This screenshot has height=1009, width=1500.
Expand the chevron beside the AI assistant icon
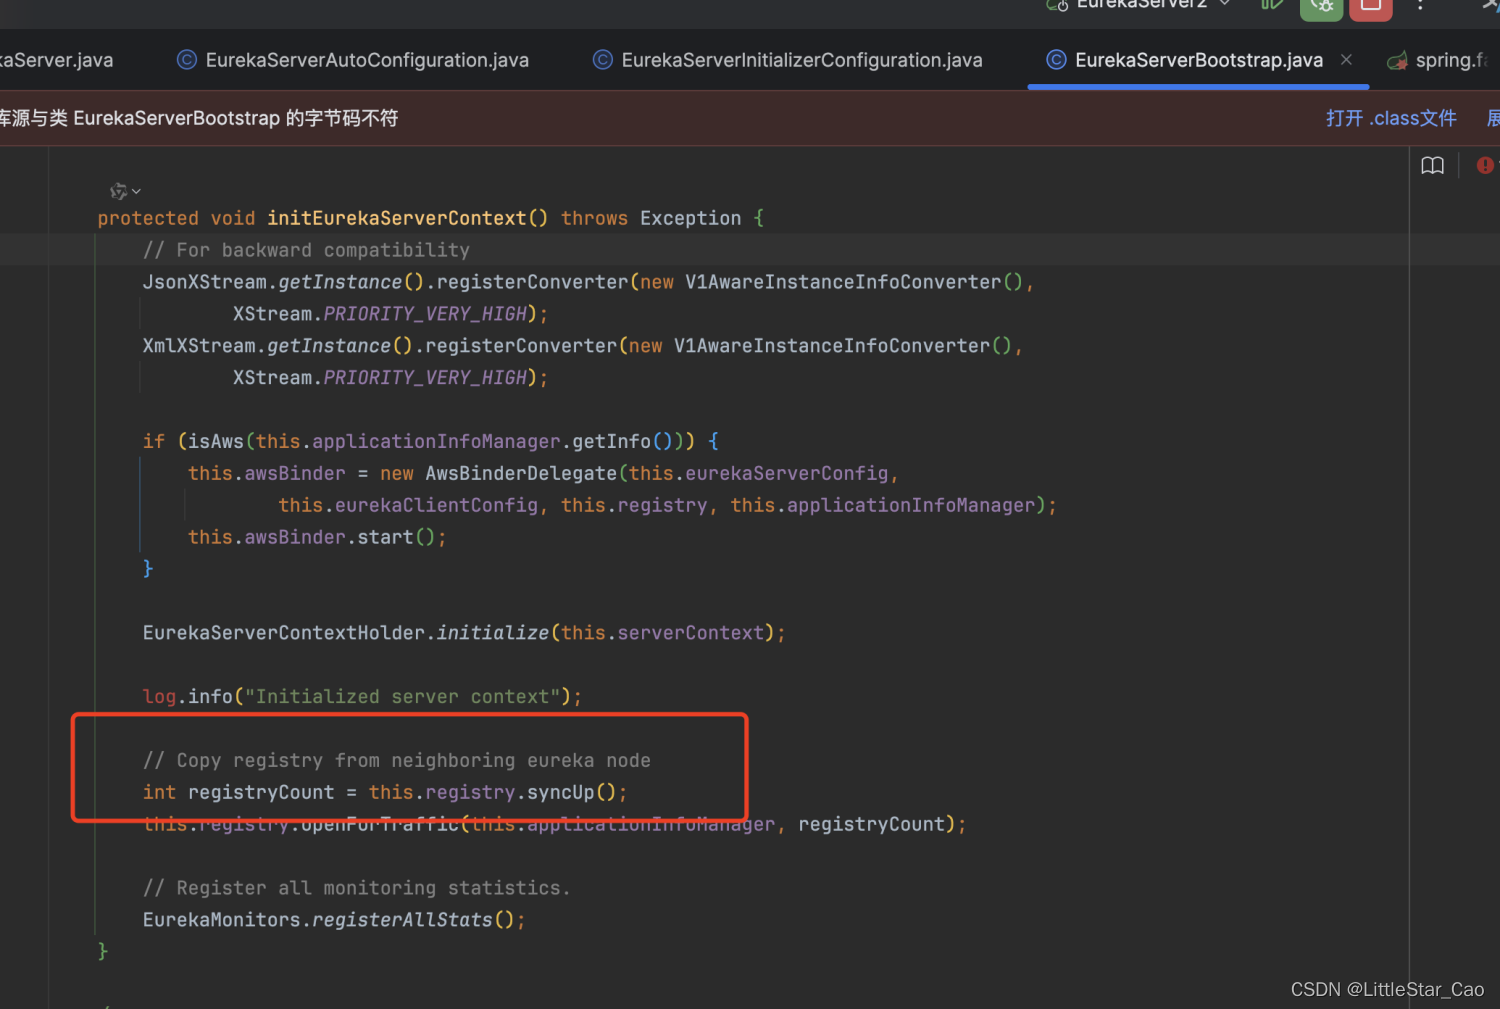click(137, 191)
